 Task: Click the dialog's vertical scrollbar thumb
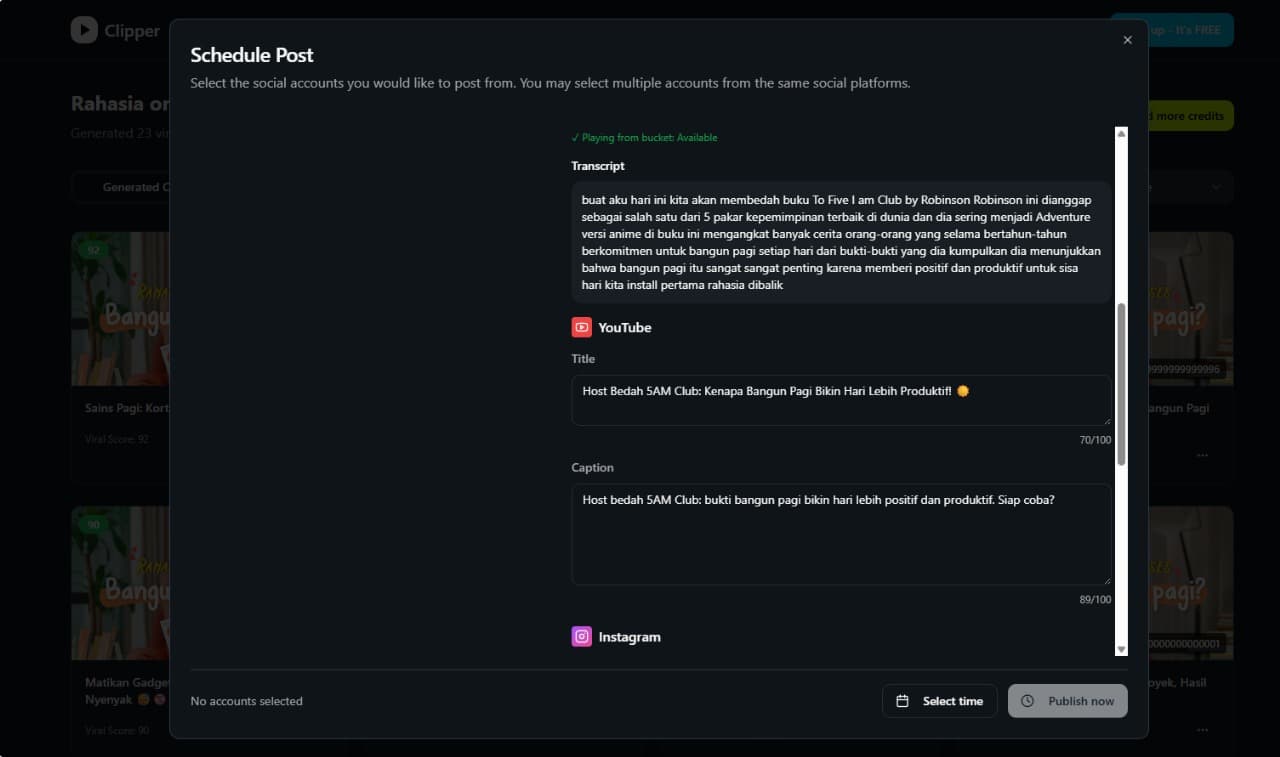1121,385
